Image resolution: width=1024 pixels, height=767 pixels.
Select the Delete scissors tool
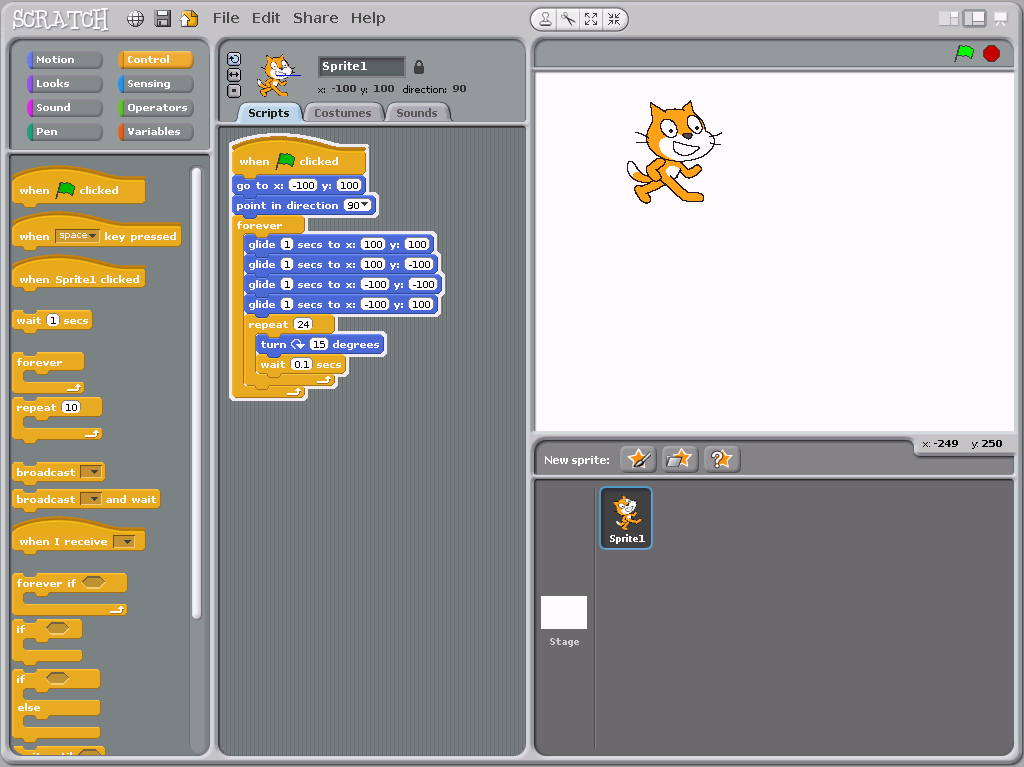click(x=568, y=20)
